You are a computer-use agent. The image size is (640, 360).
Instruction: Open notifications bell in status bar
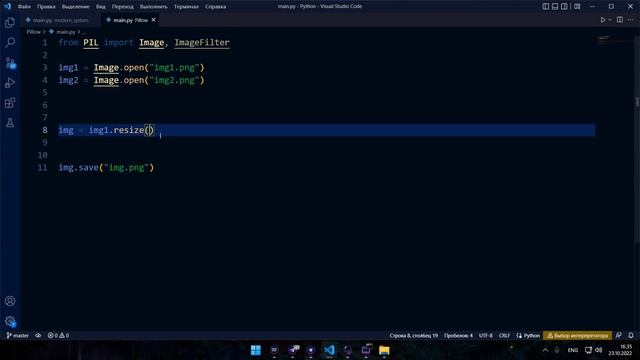pos(631,336)
